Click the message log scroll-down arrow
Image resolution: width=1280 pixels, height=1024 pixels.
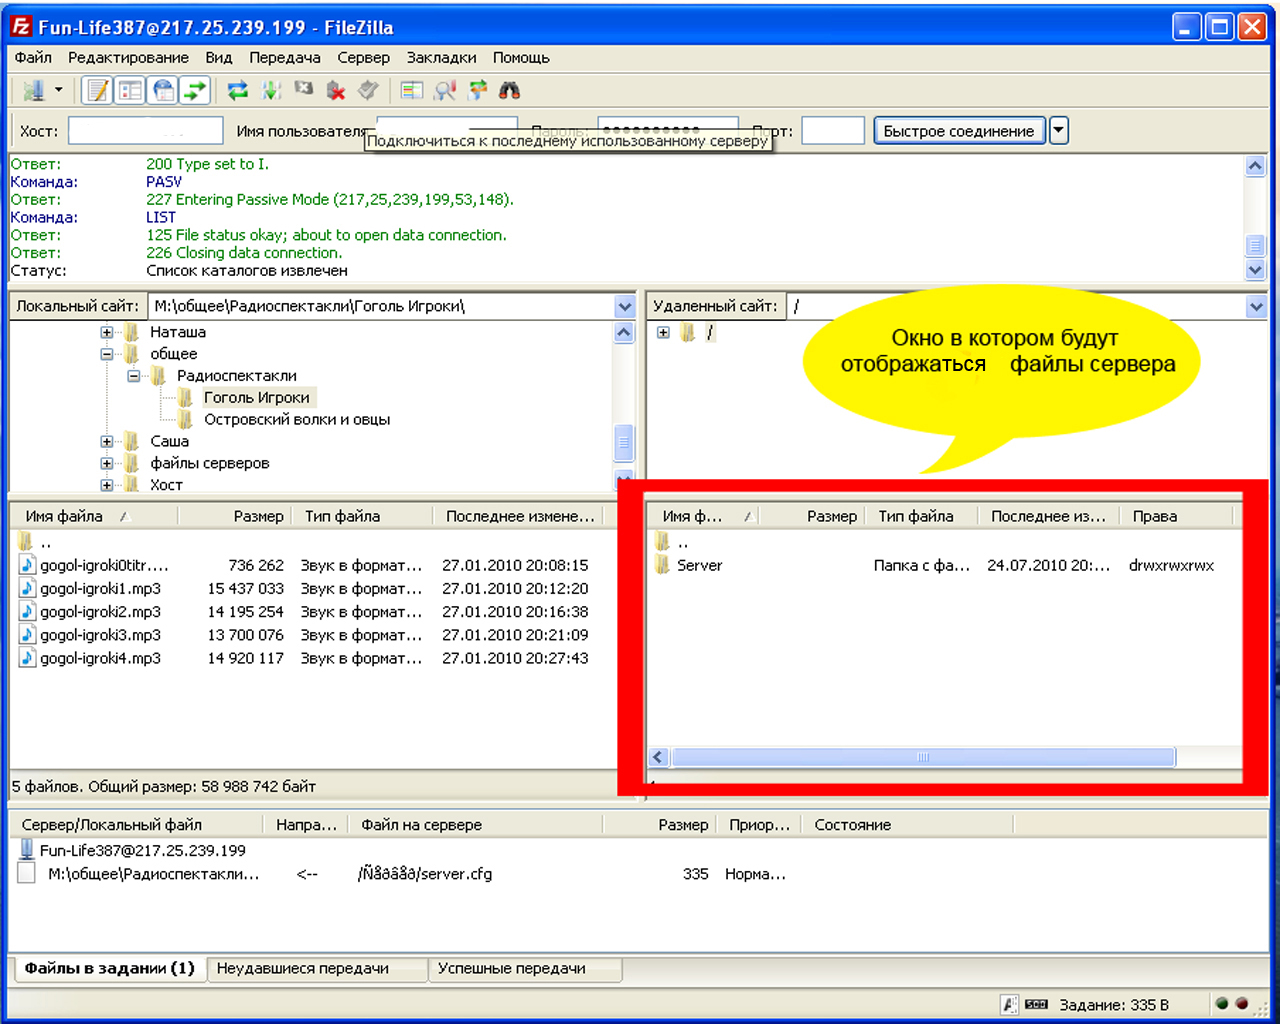[x=1256, y=270]
